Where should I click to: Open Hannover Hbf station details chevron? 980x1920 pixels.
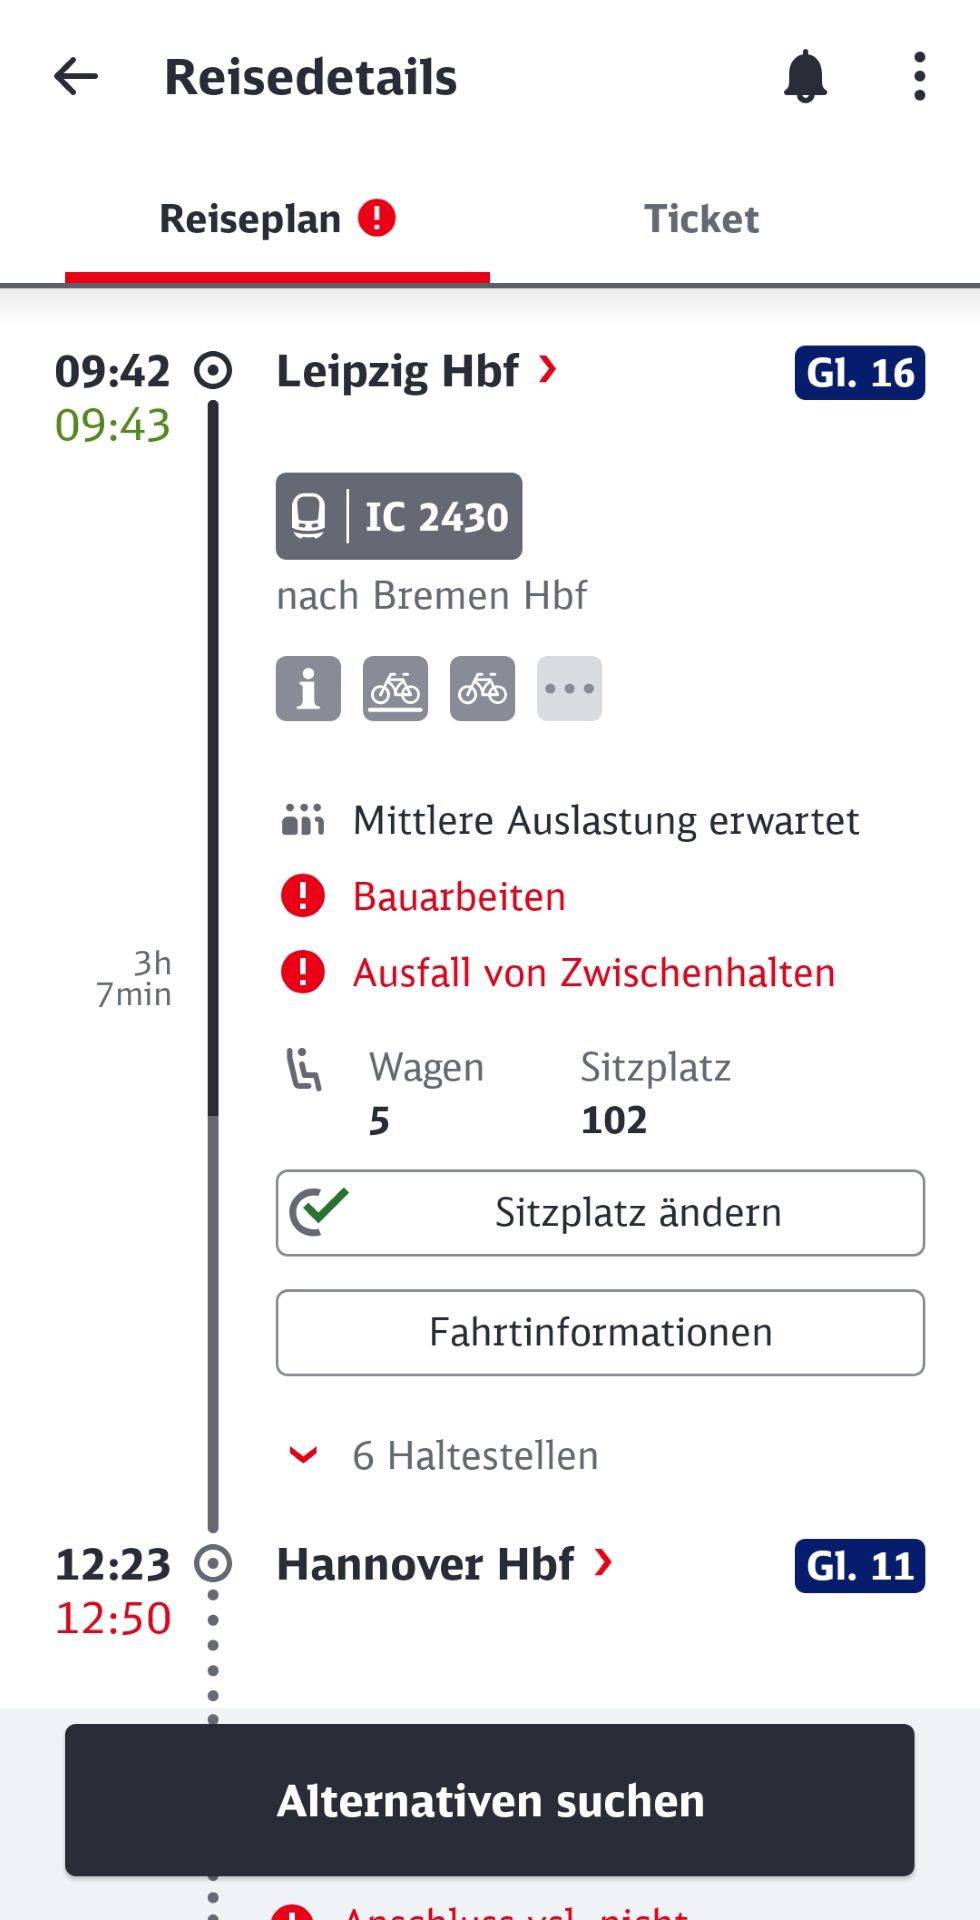point(603,1562)
